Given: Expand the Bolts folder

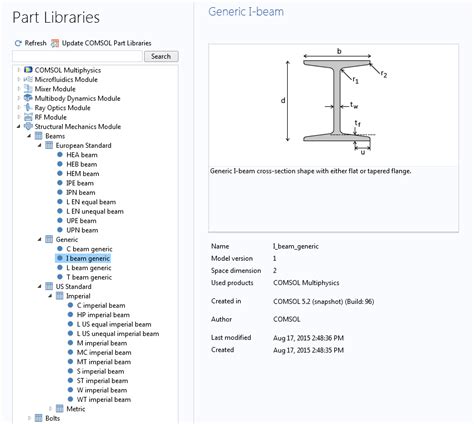Looking at the screenshot, I should tap(29, 418).
